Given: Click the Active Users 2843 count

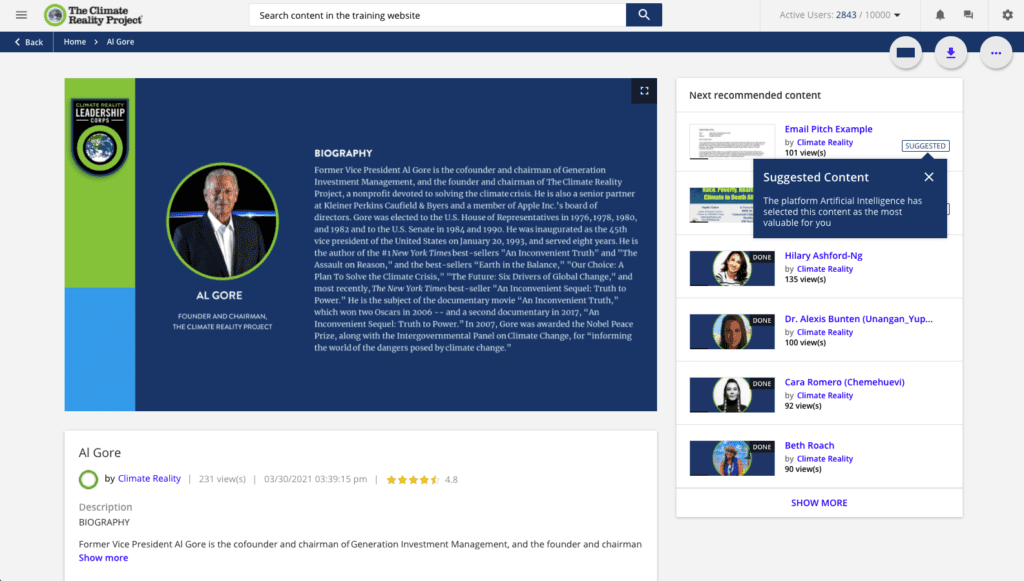Looking at the screenshot, I should click(x=846, y=15).
